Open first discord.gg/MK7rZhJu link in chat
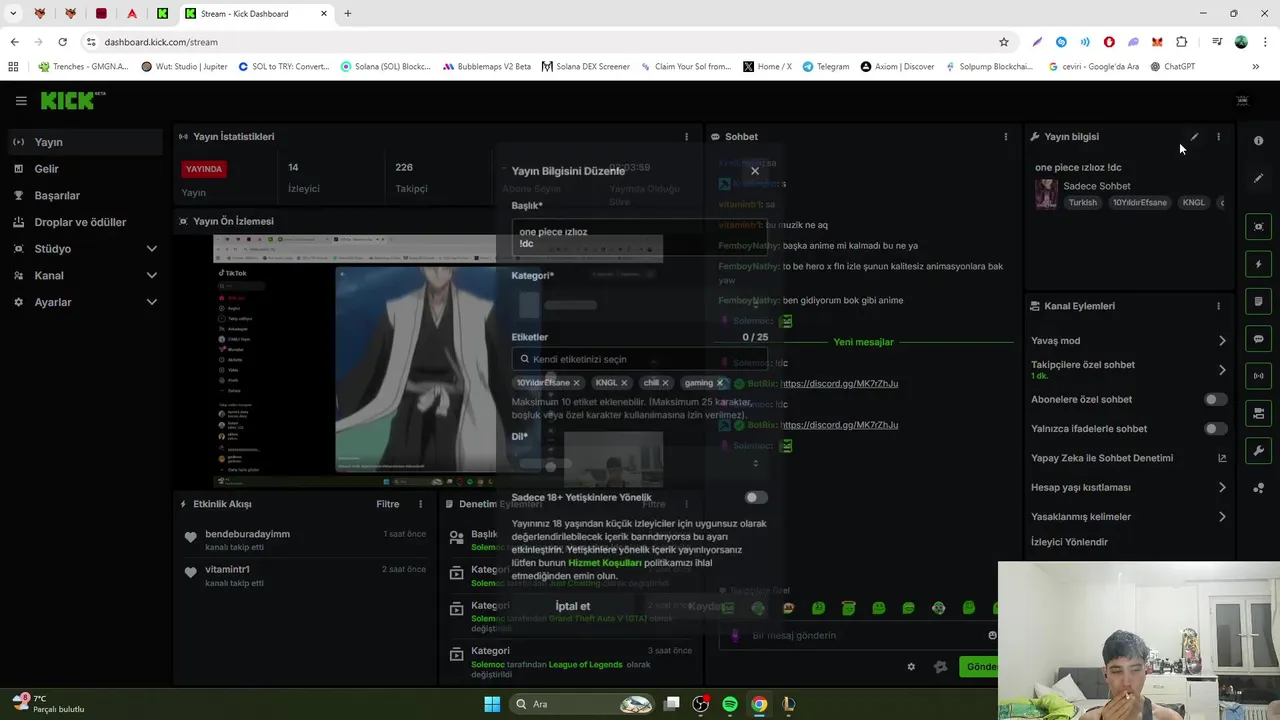This screenshot has width=1280, height=720. pos(839,384)
